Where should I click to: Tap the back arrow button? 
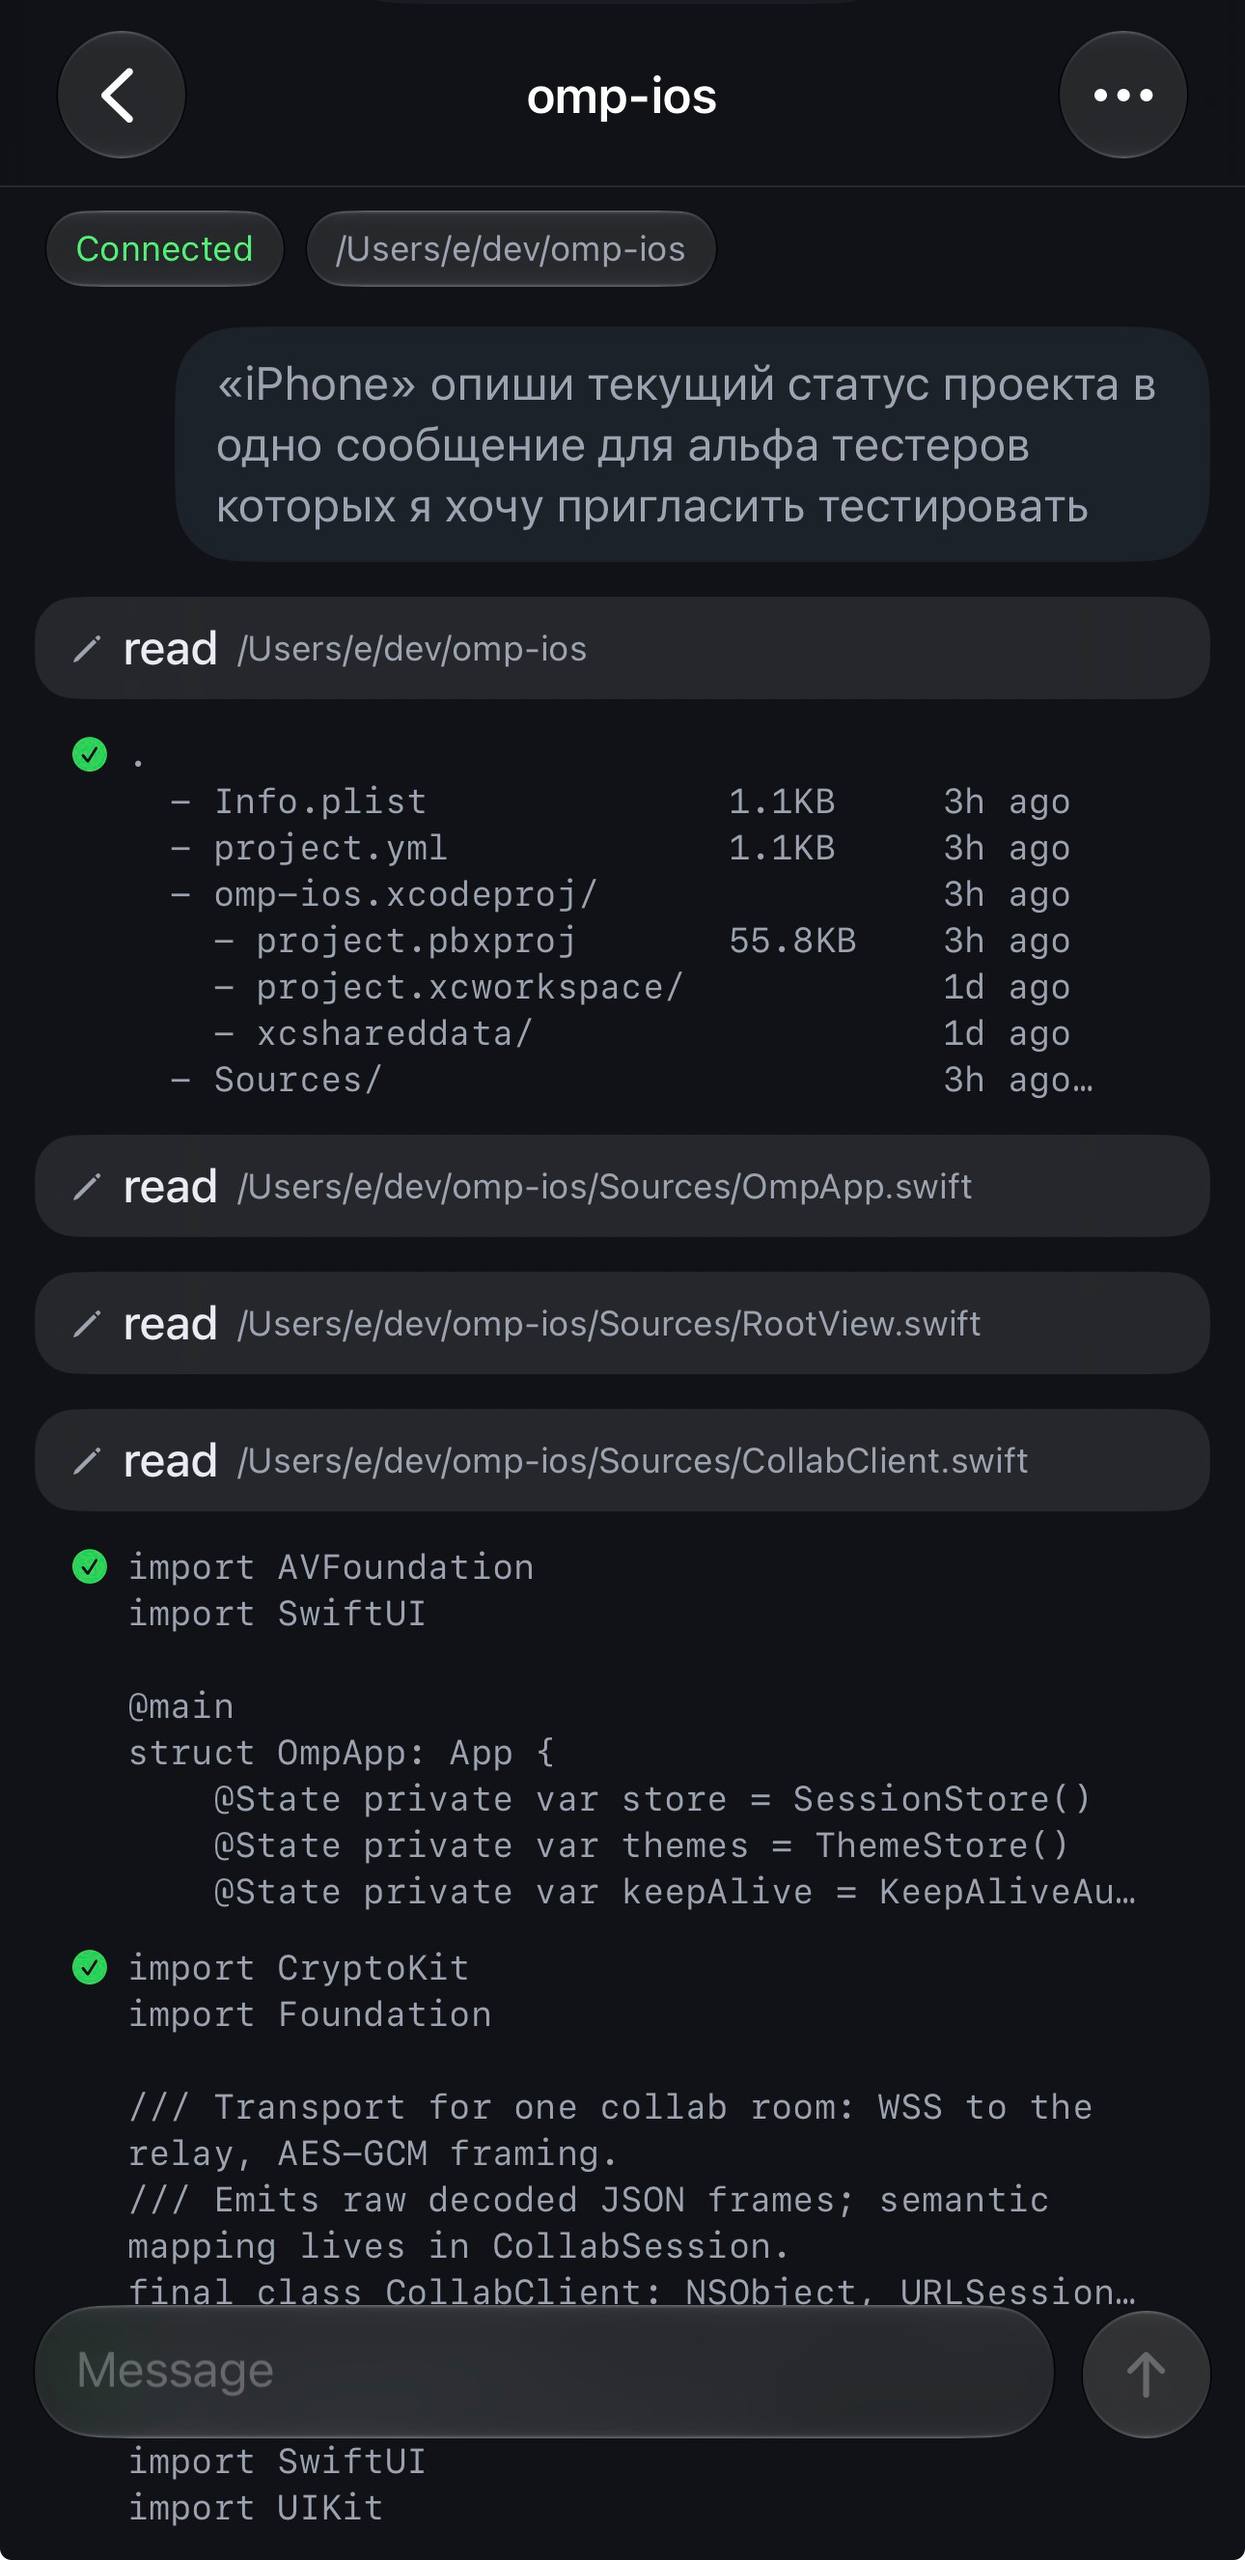(121, 95)
